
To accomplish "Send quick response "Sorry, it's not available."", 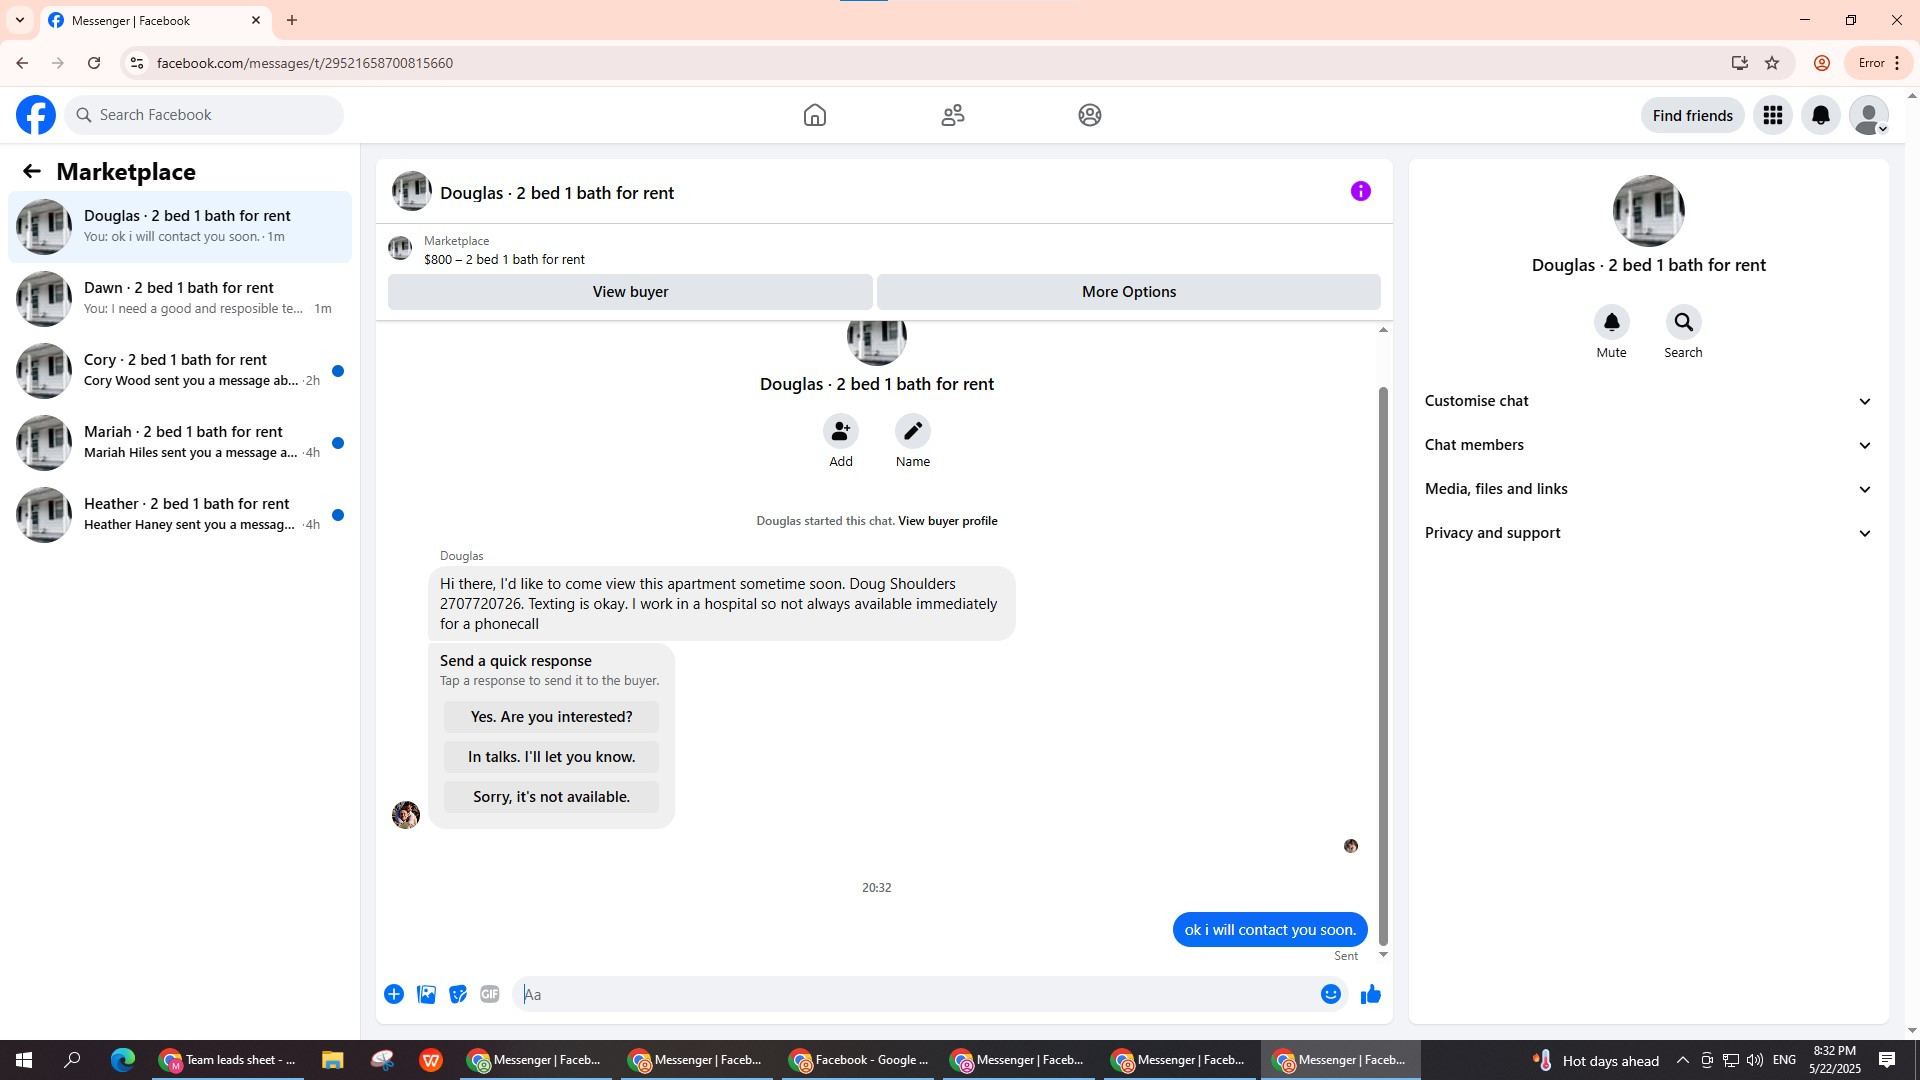I will (x=551, y=797).
